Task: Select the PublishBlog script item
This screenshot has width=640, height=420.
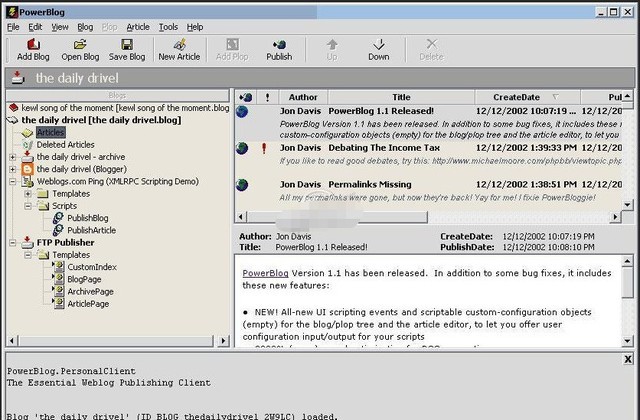Action: tap(87, 217)
